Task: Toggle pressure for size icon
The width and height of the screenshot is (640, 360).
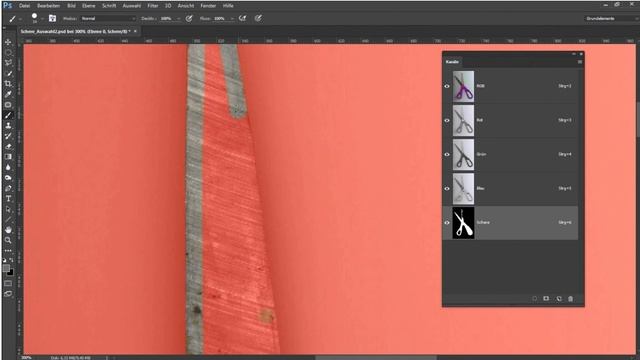Action: tap(258, 18)
